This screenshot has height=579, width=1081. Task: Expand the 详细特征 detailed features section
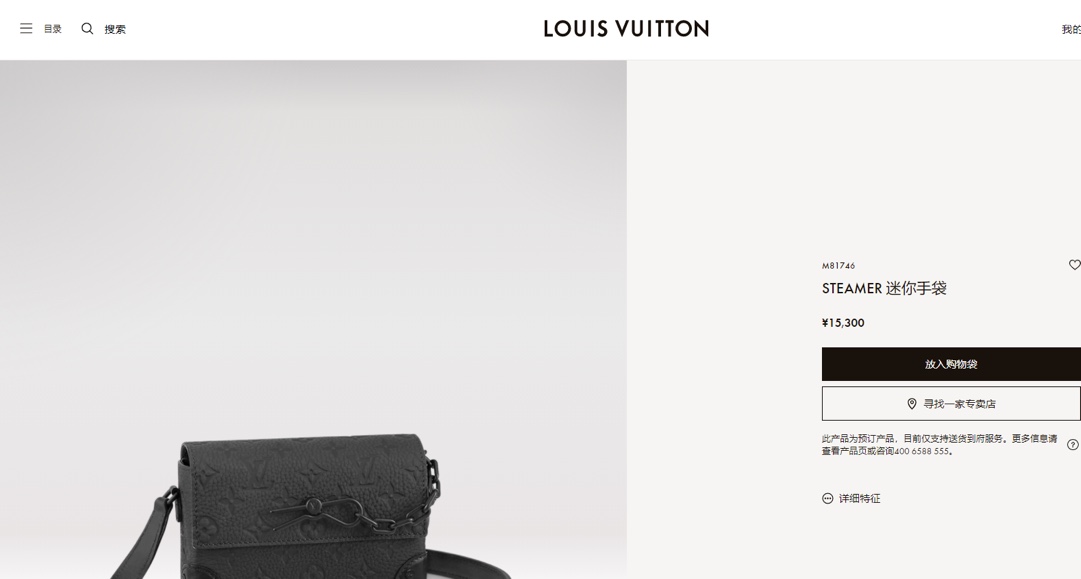click(860, 498)
